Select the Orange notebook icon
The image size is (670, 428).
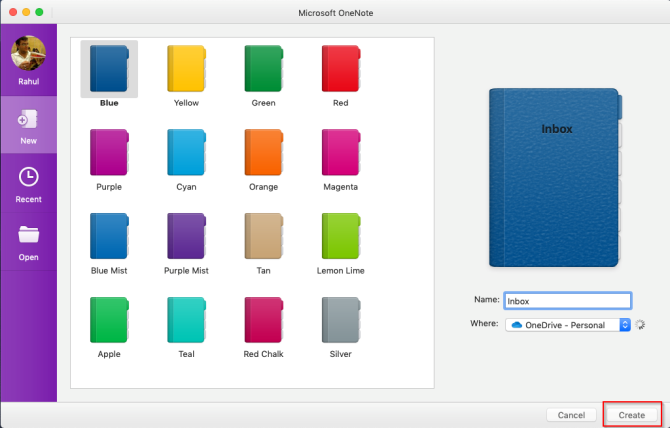click(263, 153)
